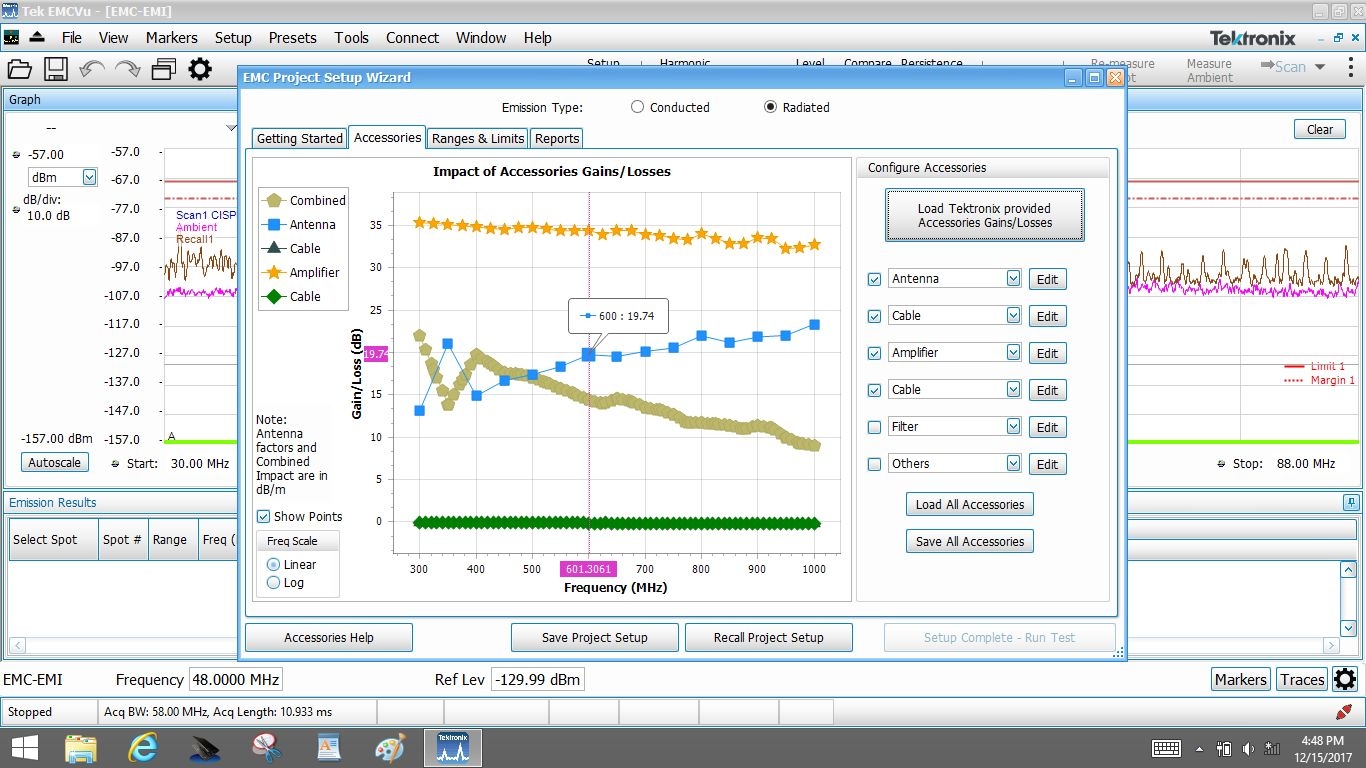
Task: Select the Log frequency scale option
Action: pyautogui.click(x=274, y=583)
